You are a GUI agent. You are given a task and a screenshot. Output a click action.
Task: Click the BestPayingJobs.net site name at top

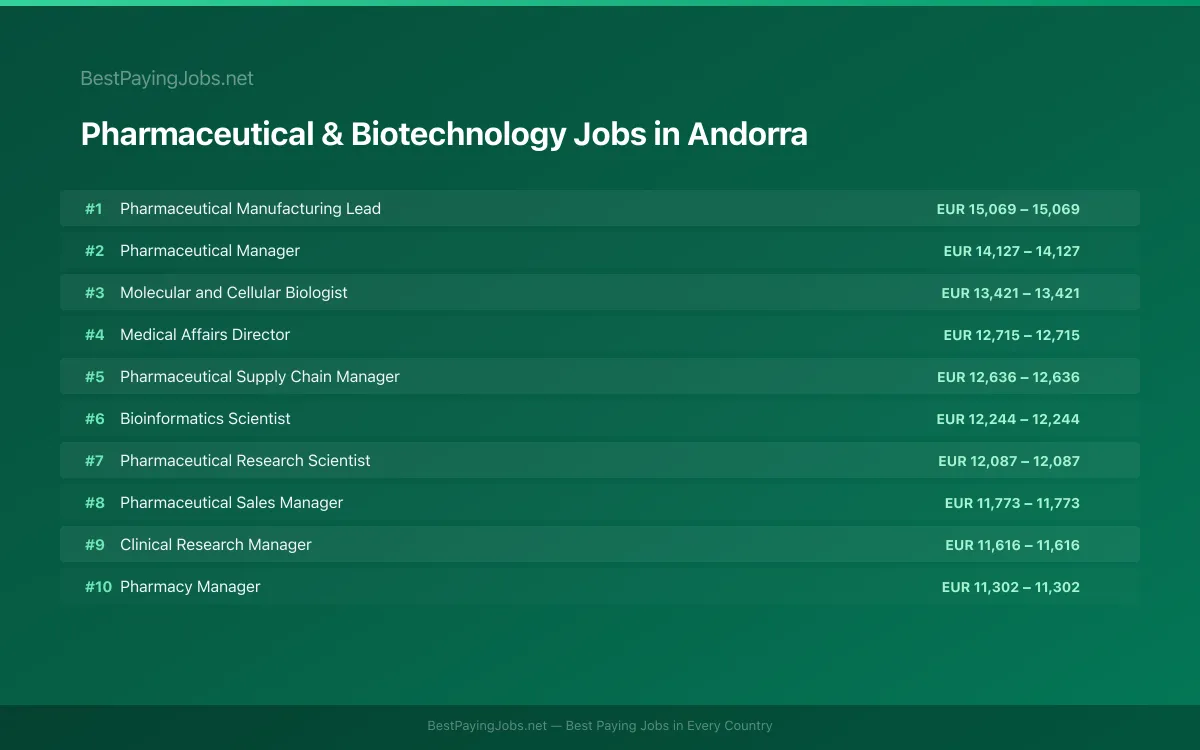(167, 78)
